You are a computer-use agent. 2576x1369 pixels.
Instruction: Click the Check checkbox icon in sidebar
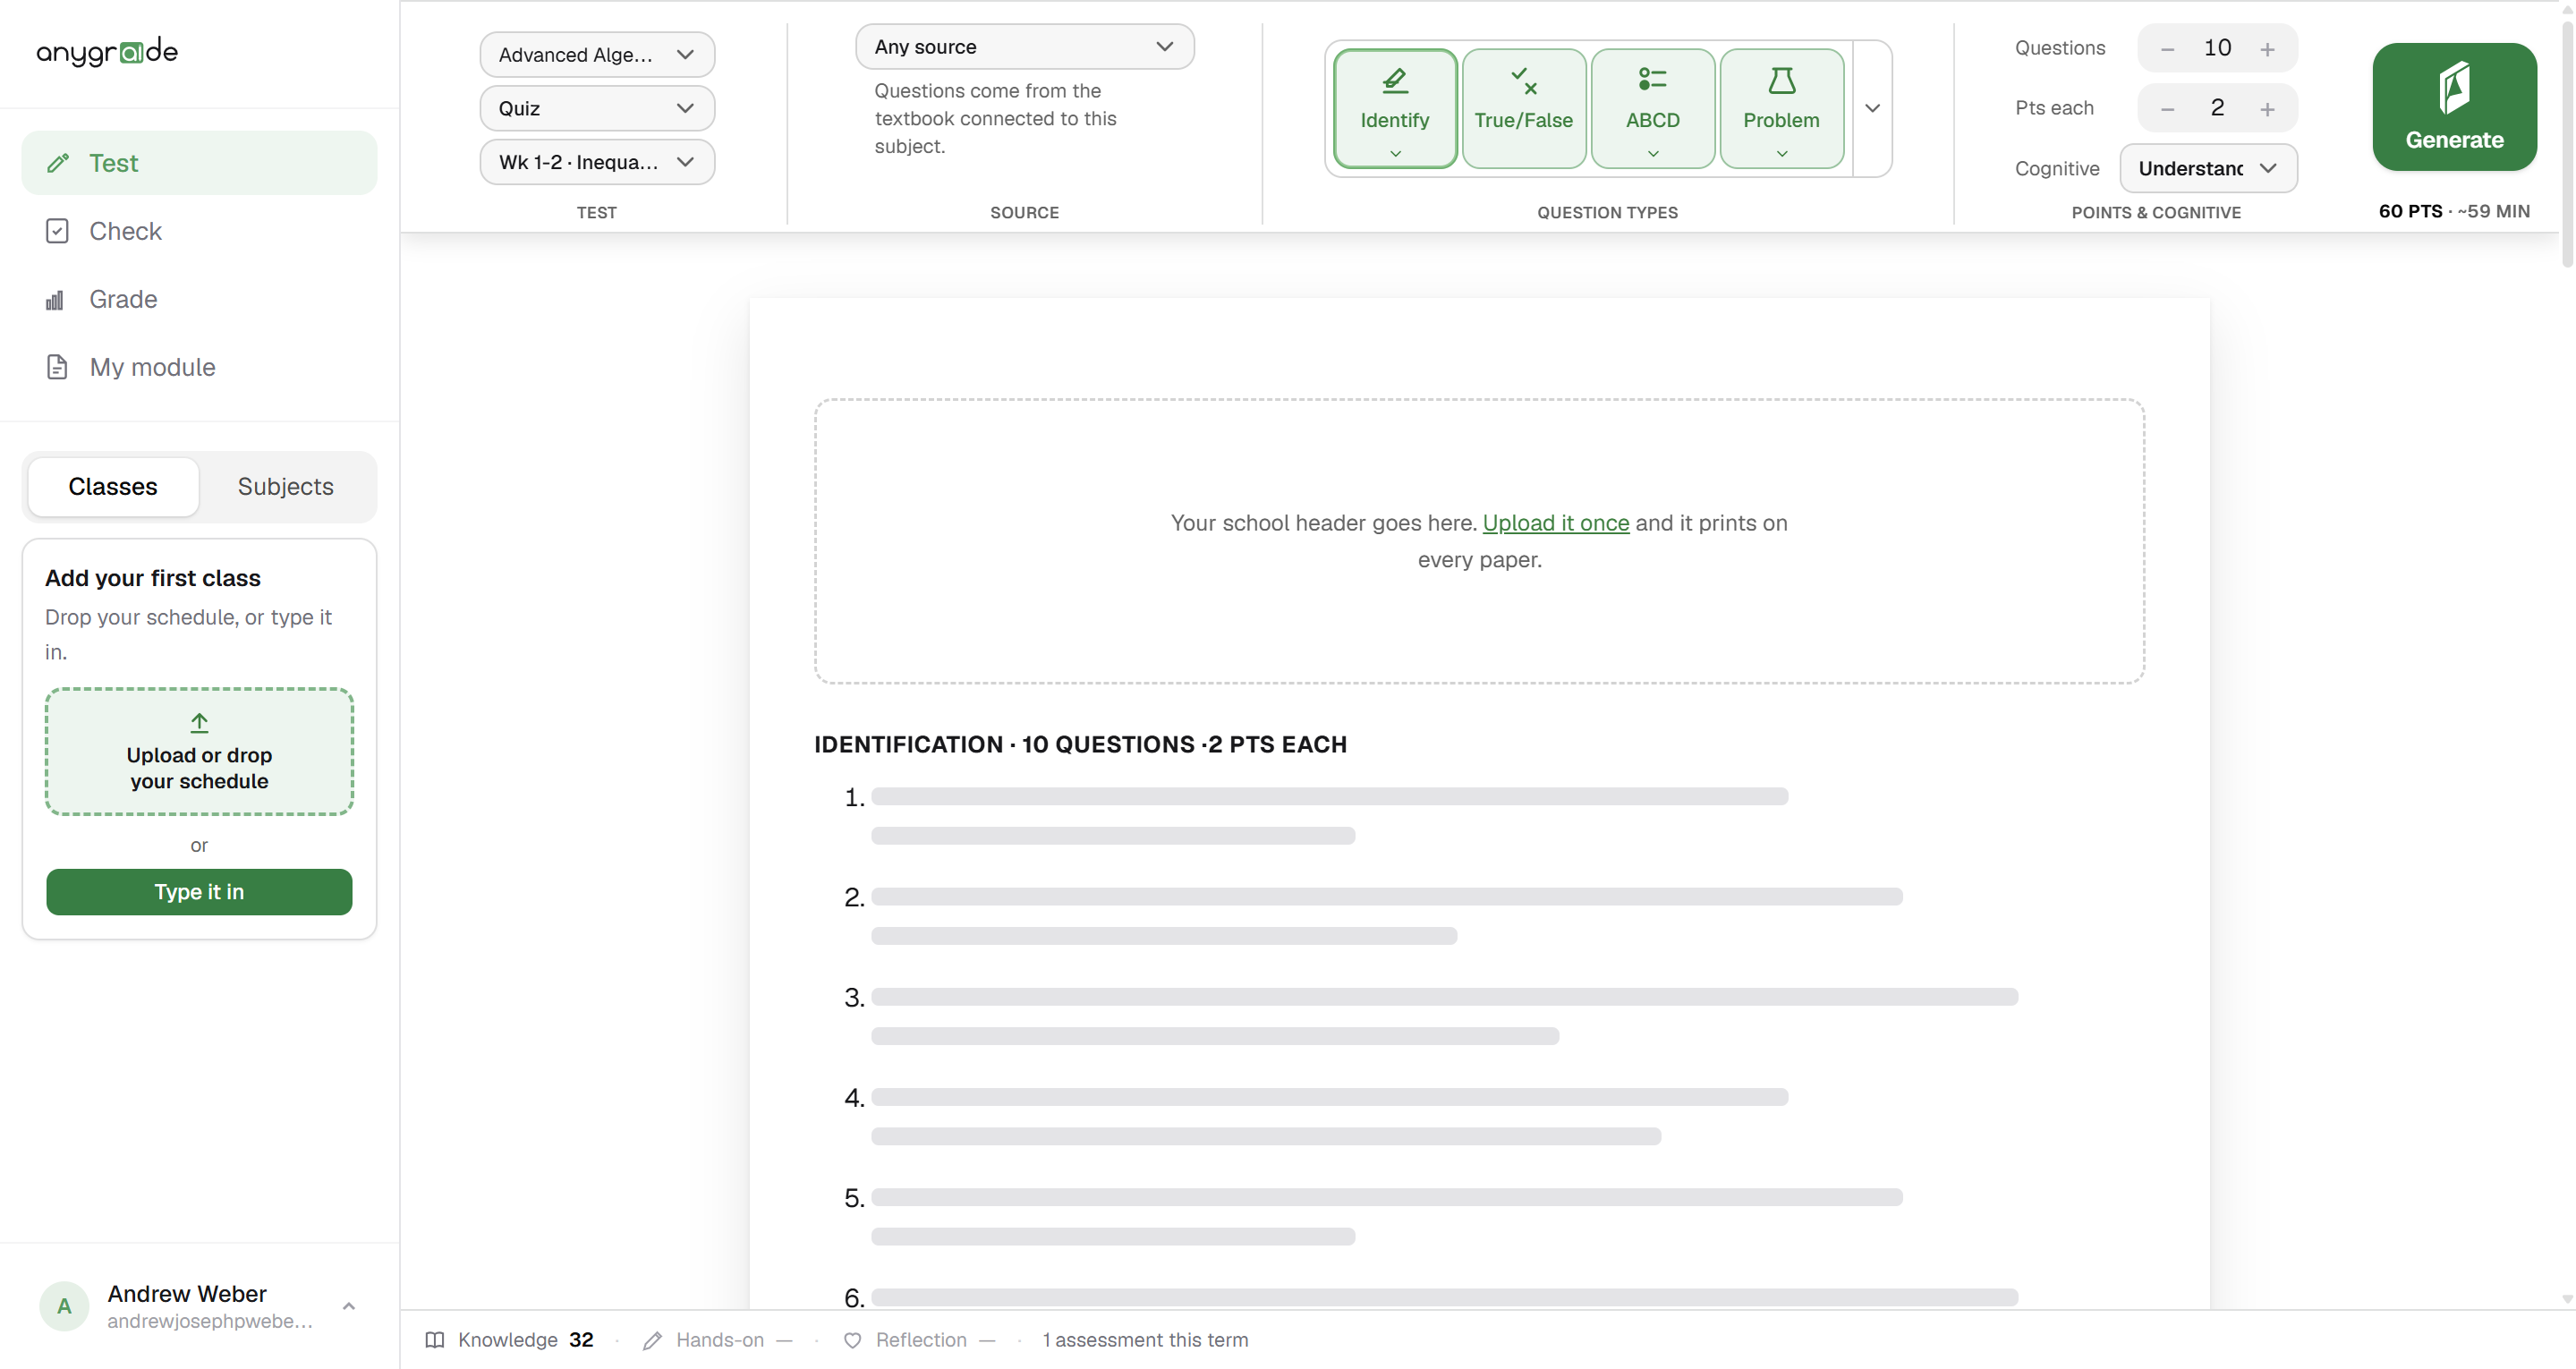tap(57, 231)
